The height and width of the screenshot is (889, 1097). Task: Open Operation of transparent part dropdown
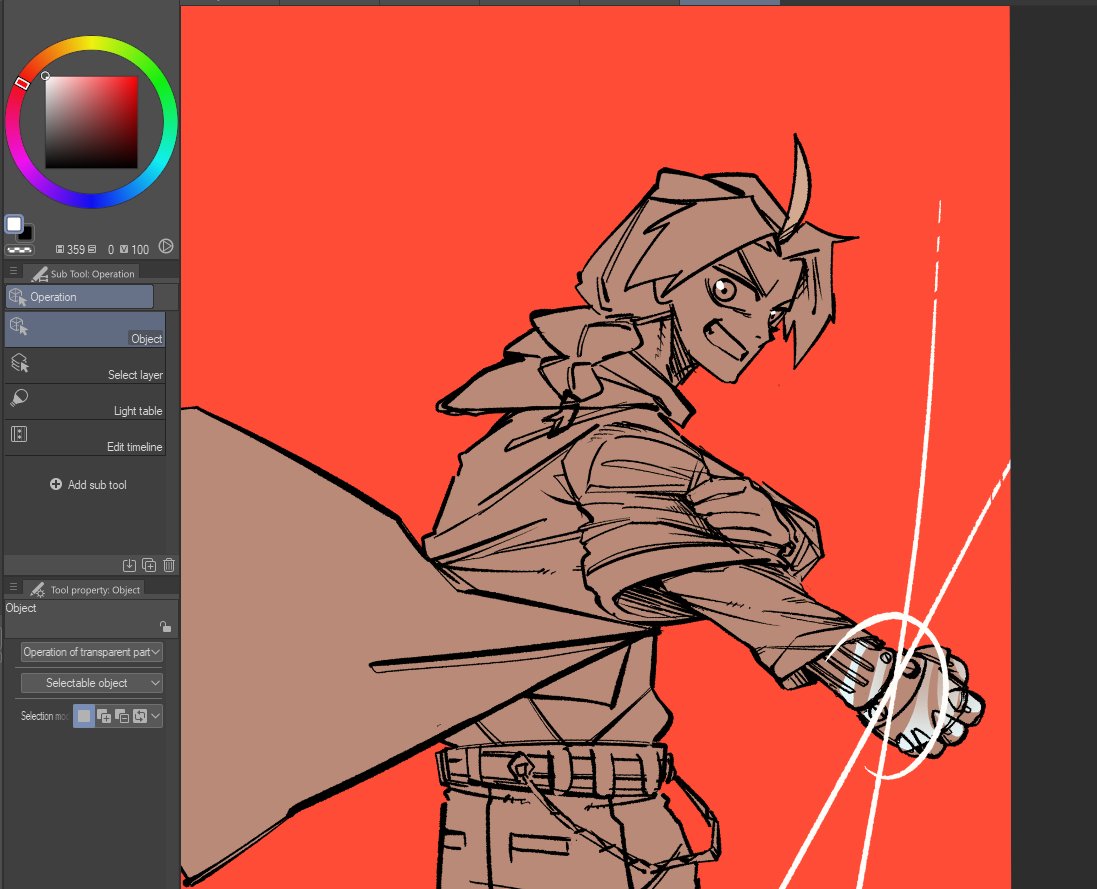tap(92, 652)
